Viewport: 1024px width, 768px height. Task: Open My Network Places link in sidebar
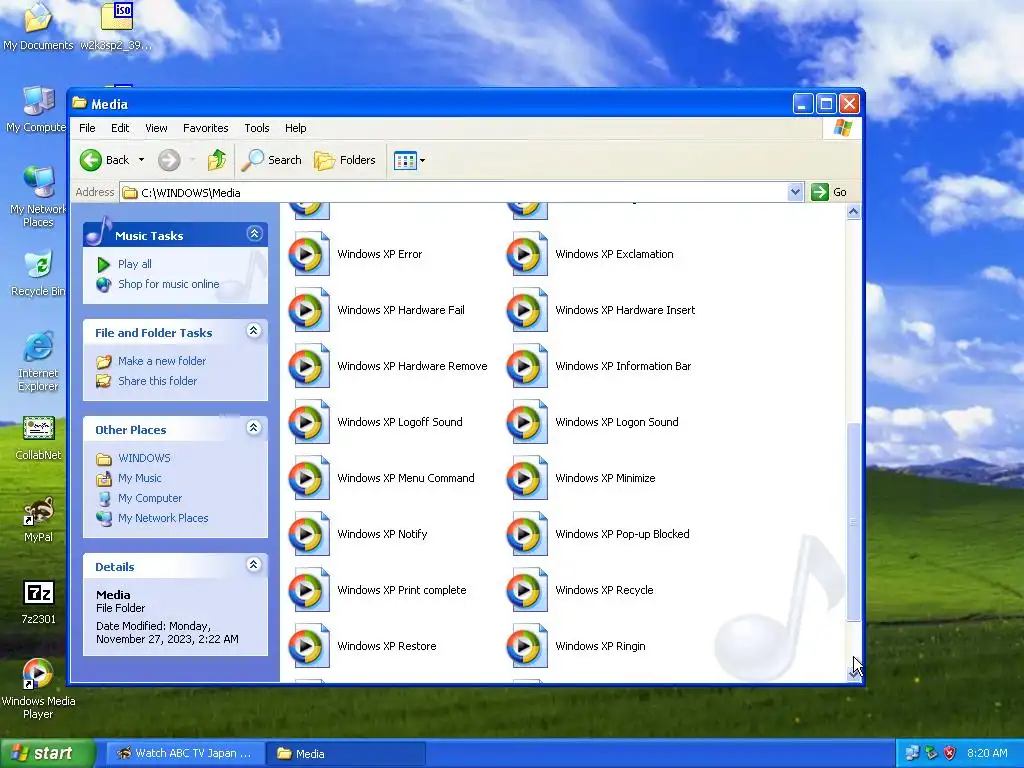pyautogui.click(x=163, y=518)
